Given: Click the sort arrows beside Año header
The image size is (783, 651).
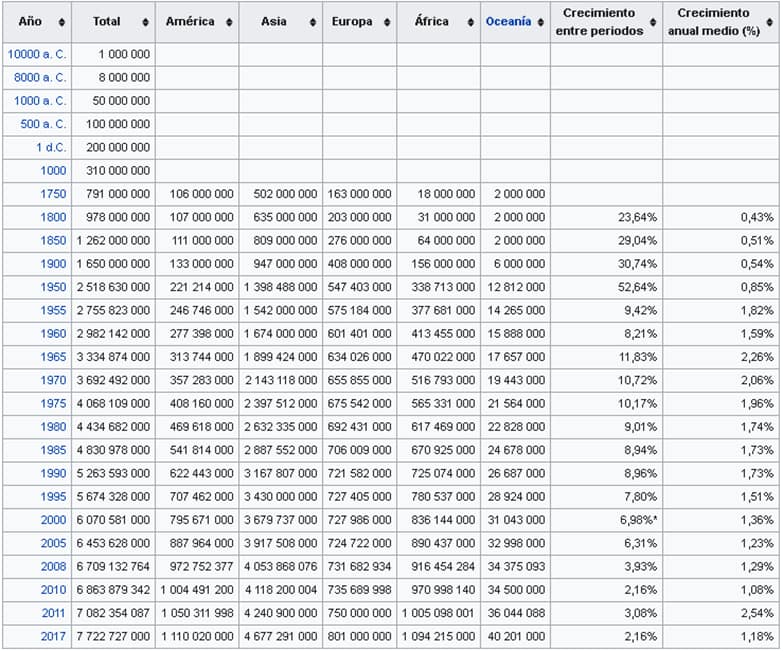Looking at the screenshot, I should point(62,22).
